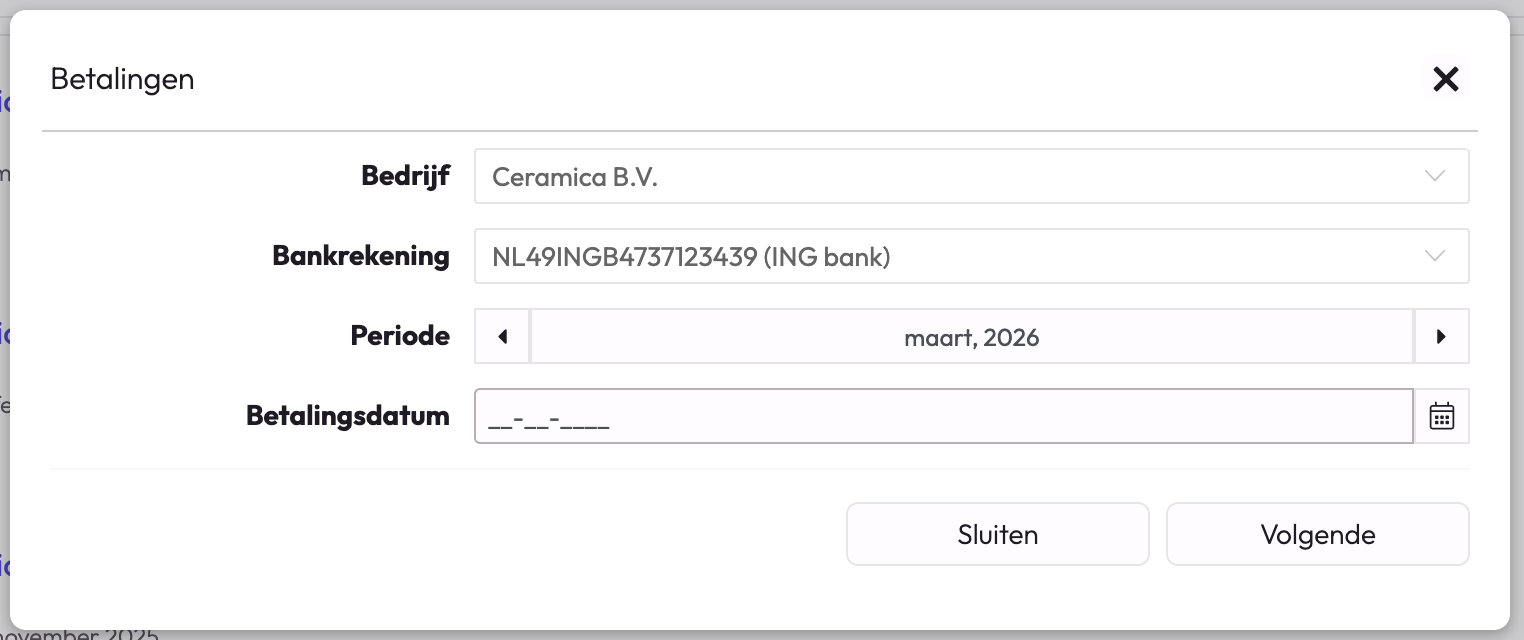1524x640 pixels.
Task: Click the chevron arrow in the Bedrijf field
Action: 1435,176
